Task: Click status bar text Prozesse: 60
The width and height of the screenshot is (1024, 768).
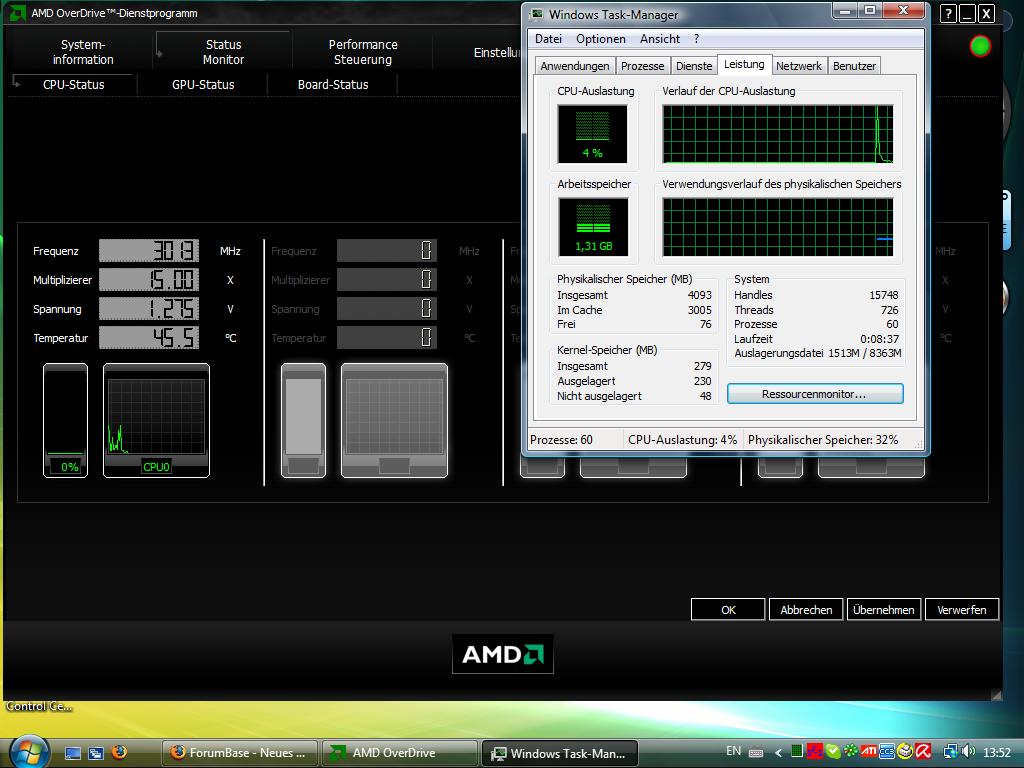Action: click(562, 440)
